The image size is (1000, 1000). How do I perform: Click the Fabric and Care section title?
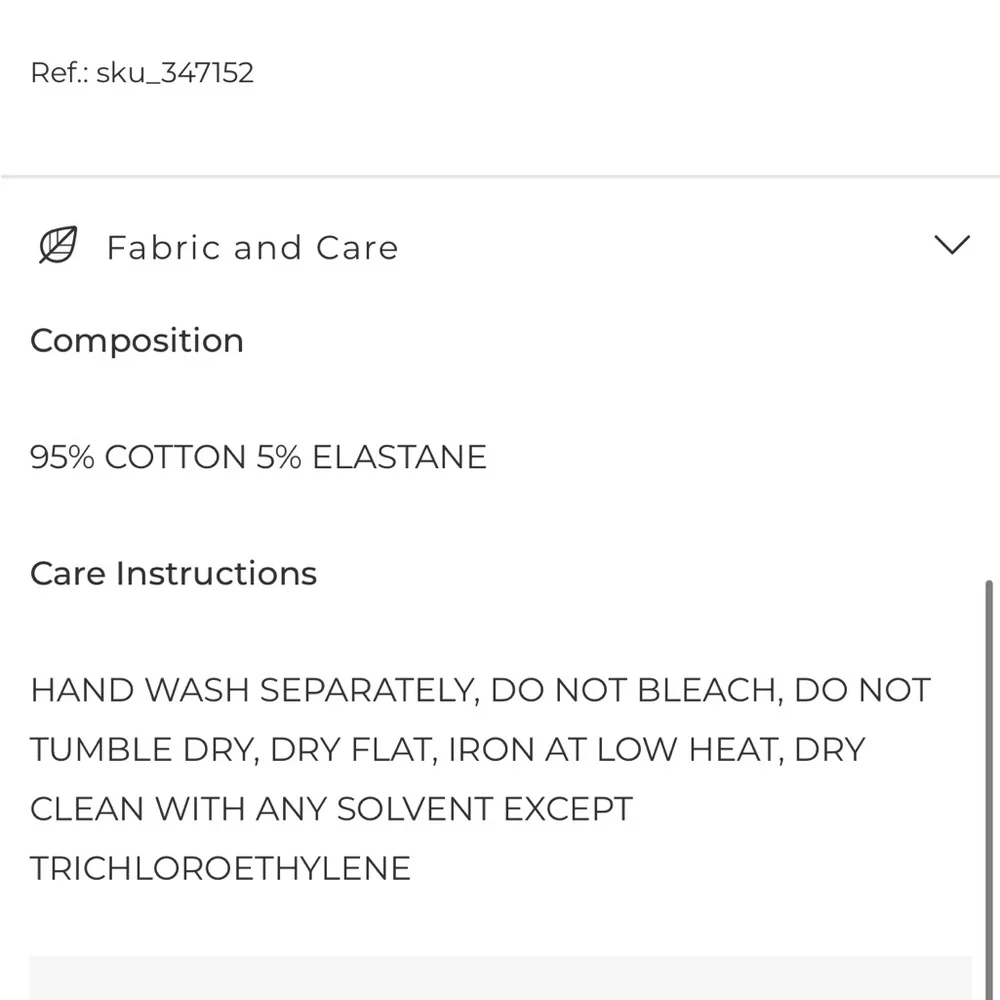[252, 247]
